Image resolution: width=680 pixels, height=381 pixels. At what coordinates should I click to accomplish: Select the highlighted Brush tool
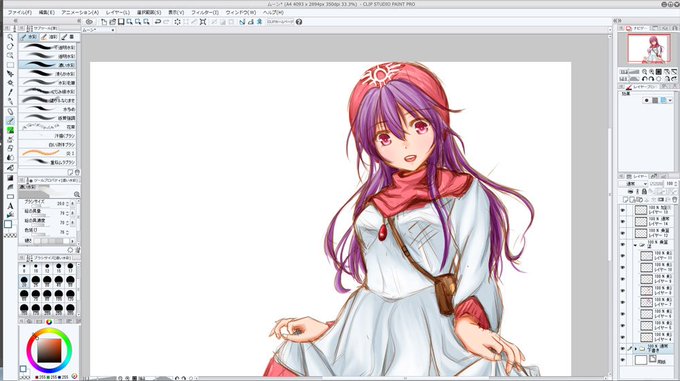click(x=10, y=121)
